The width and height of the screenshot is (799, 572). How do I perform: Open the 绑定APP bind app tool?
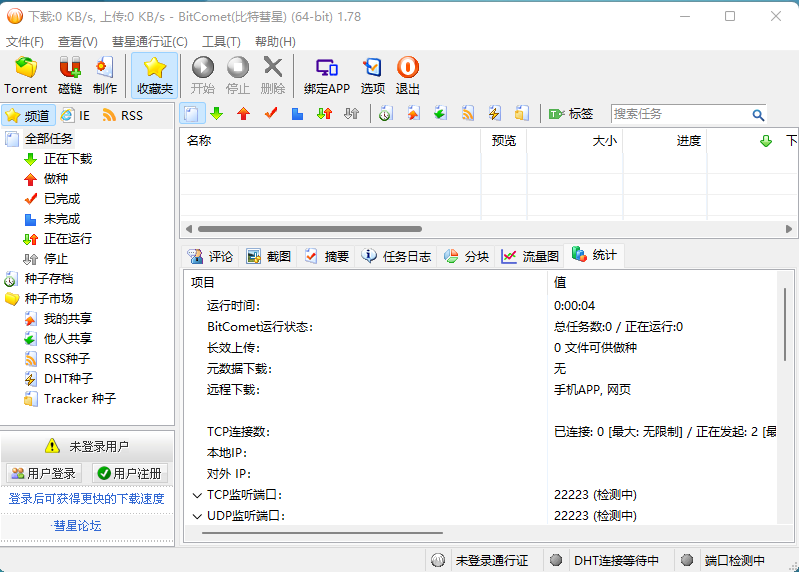click(x=327, y=75)
